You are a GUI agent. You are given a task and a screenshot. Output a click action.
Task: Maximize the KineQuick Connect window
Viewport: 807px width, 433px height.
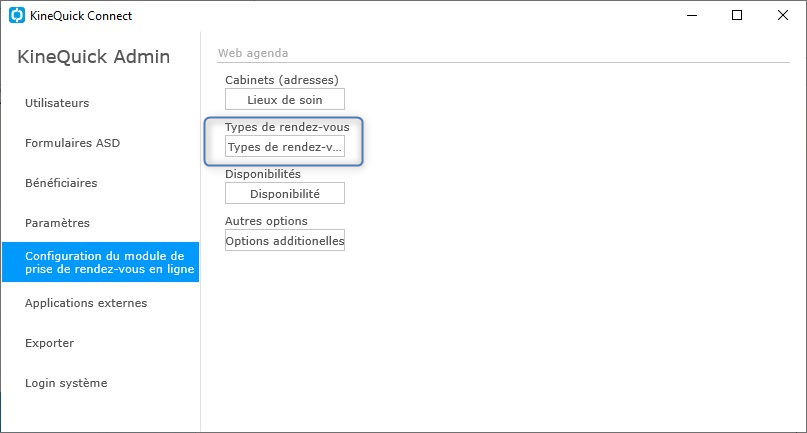pos(737,15)
